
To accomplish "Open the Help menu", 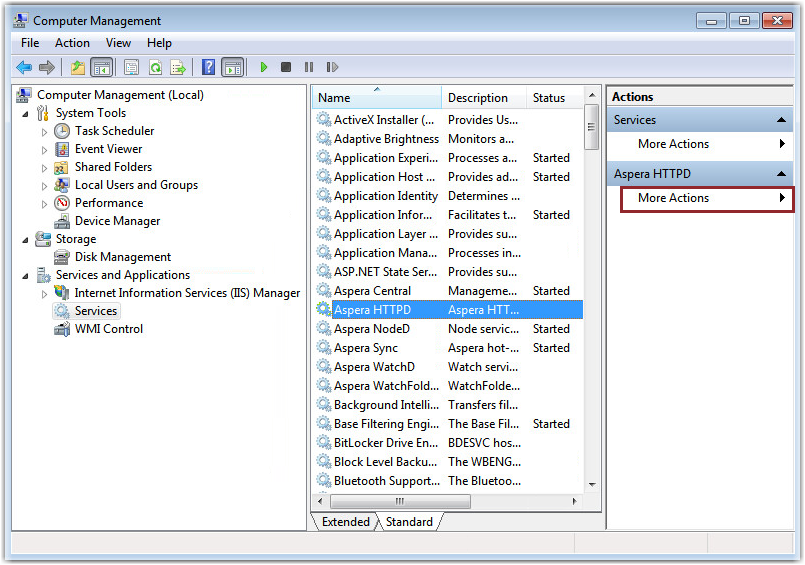I will click(159, 43).
